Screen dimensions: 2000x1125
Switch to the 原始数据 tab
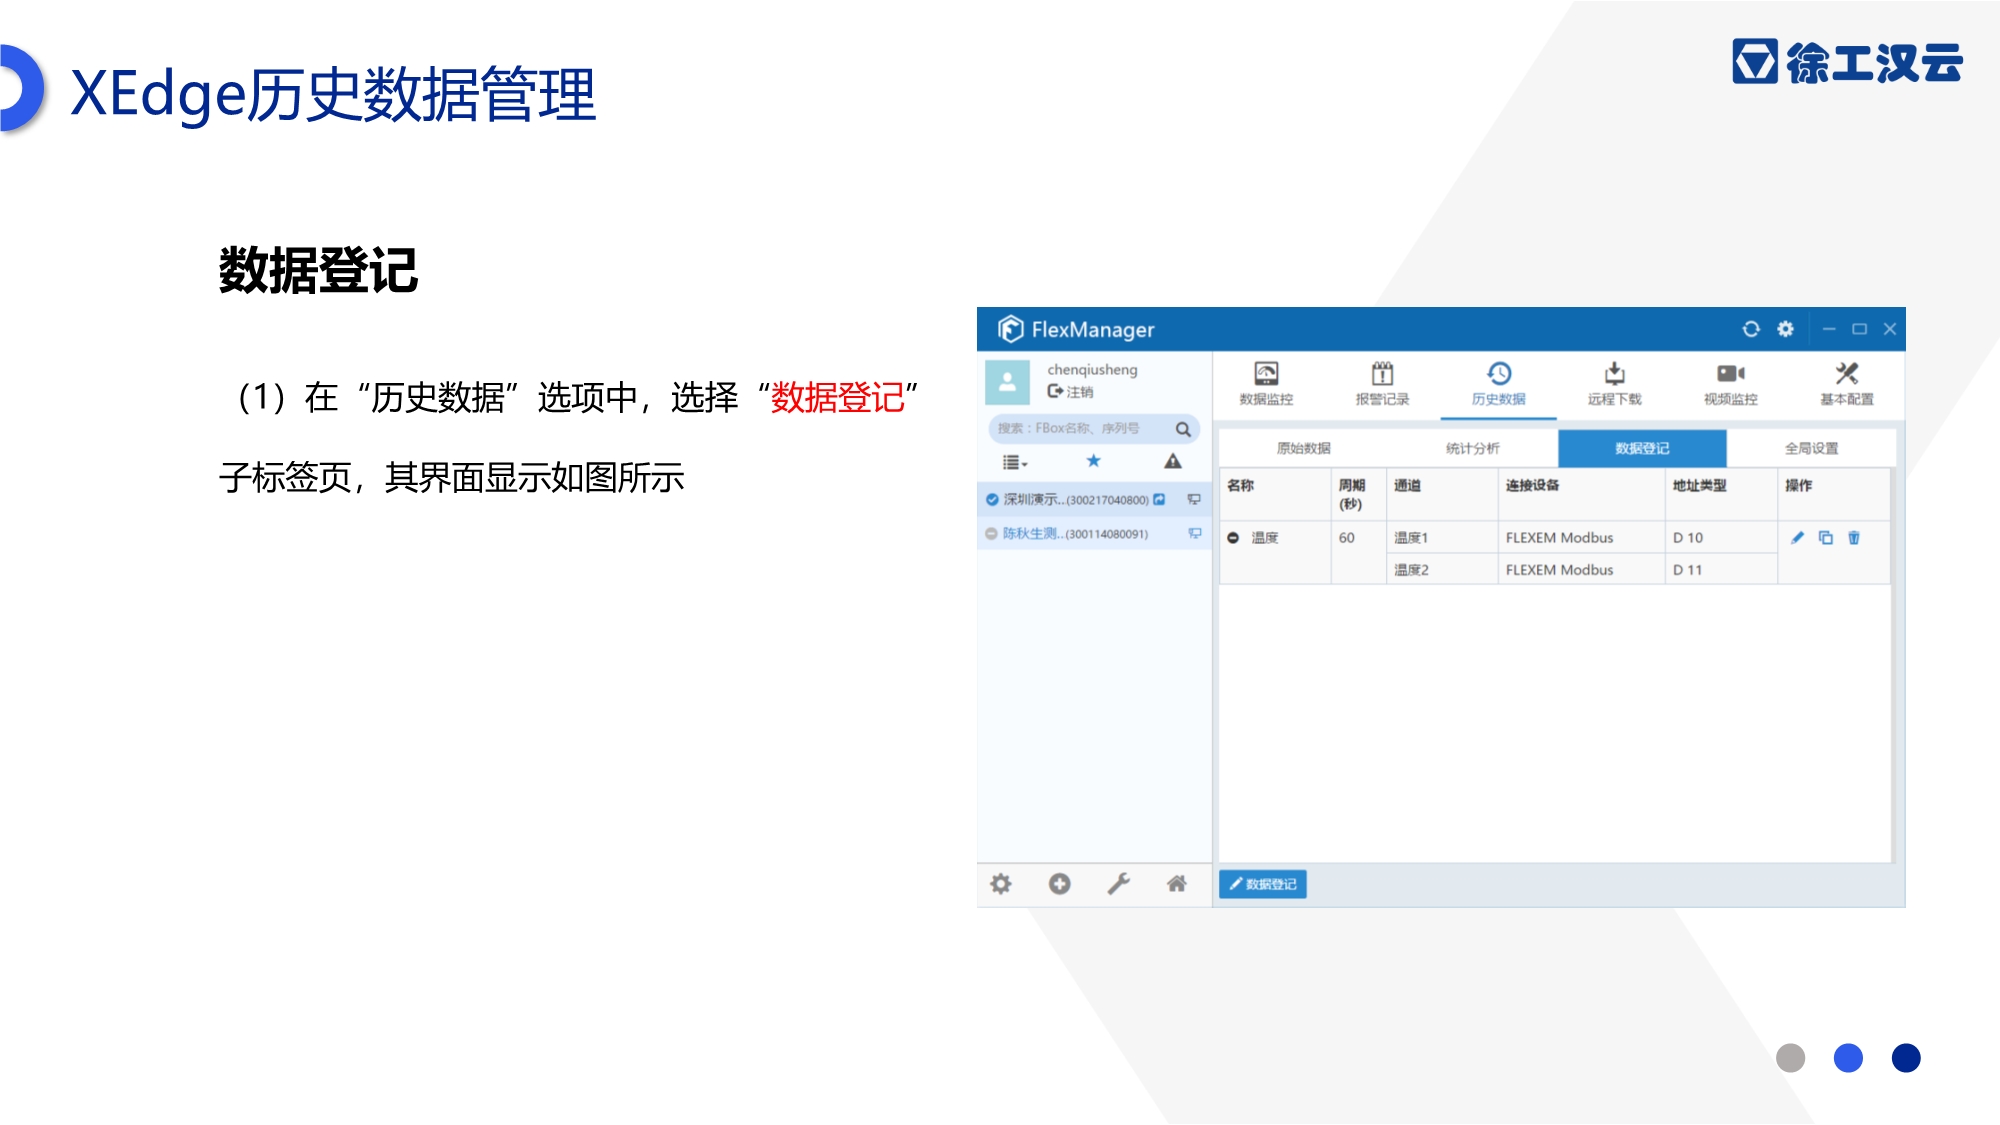pyautogui.click(x=1304, y=448)
